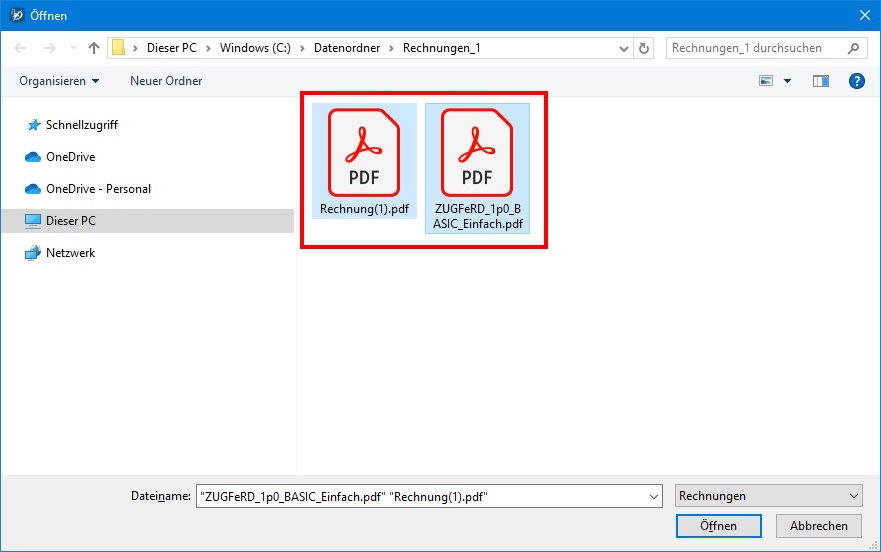Select Dieser PC in navigation pane

(70, 221)
